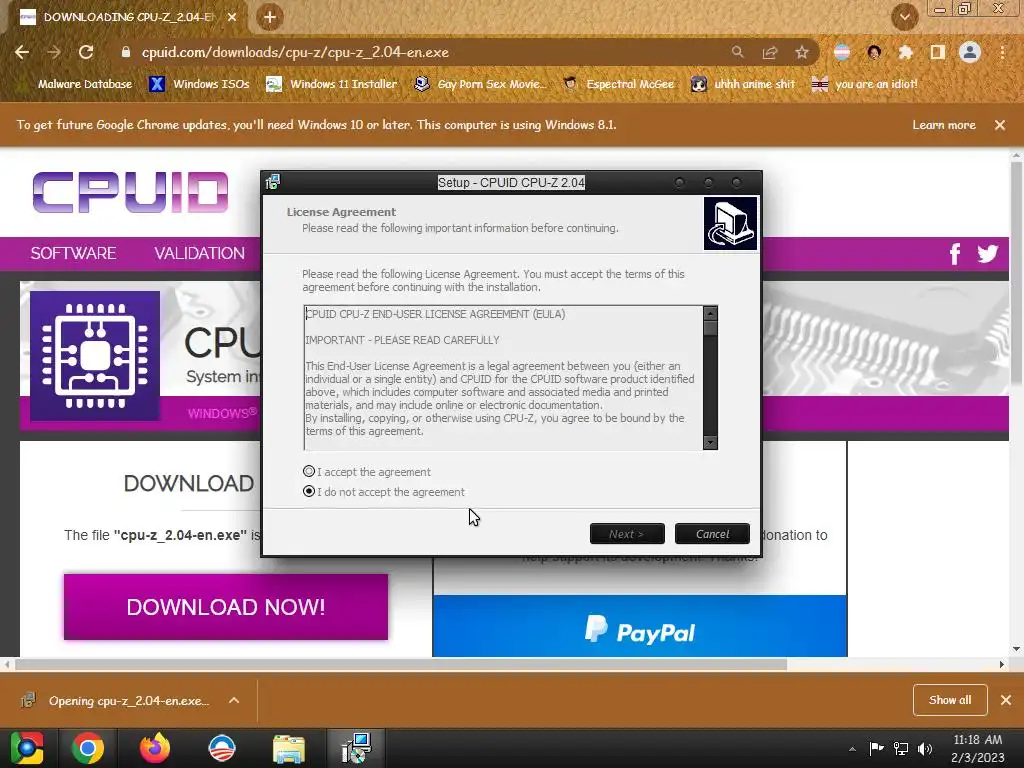
Task: Cancel the CPU-Z setup
Action: tap(712, 534)
